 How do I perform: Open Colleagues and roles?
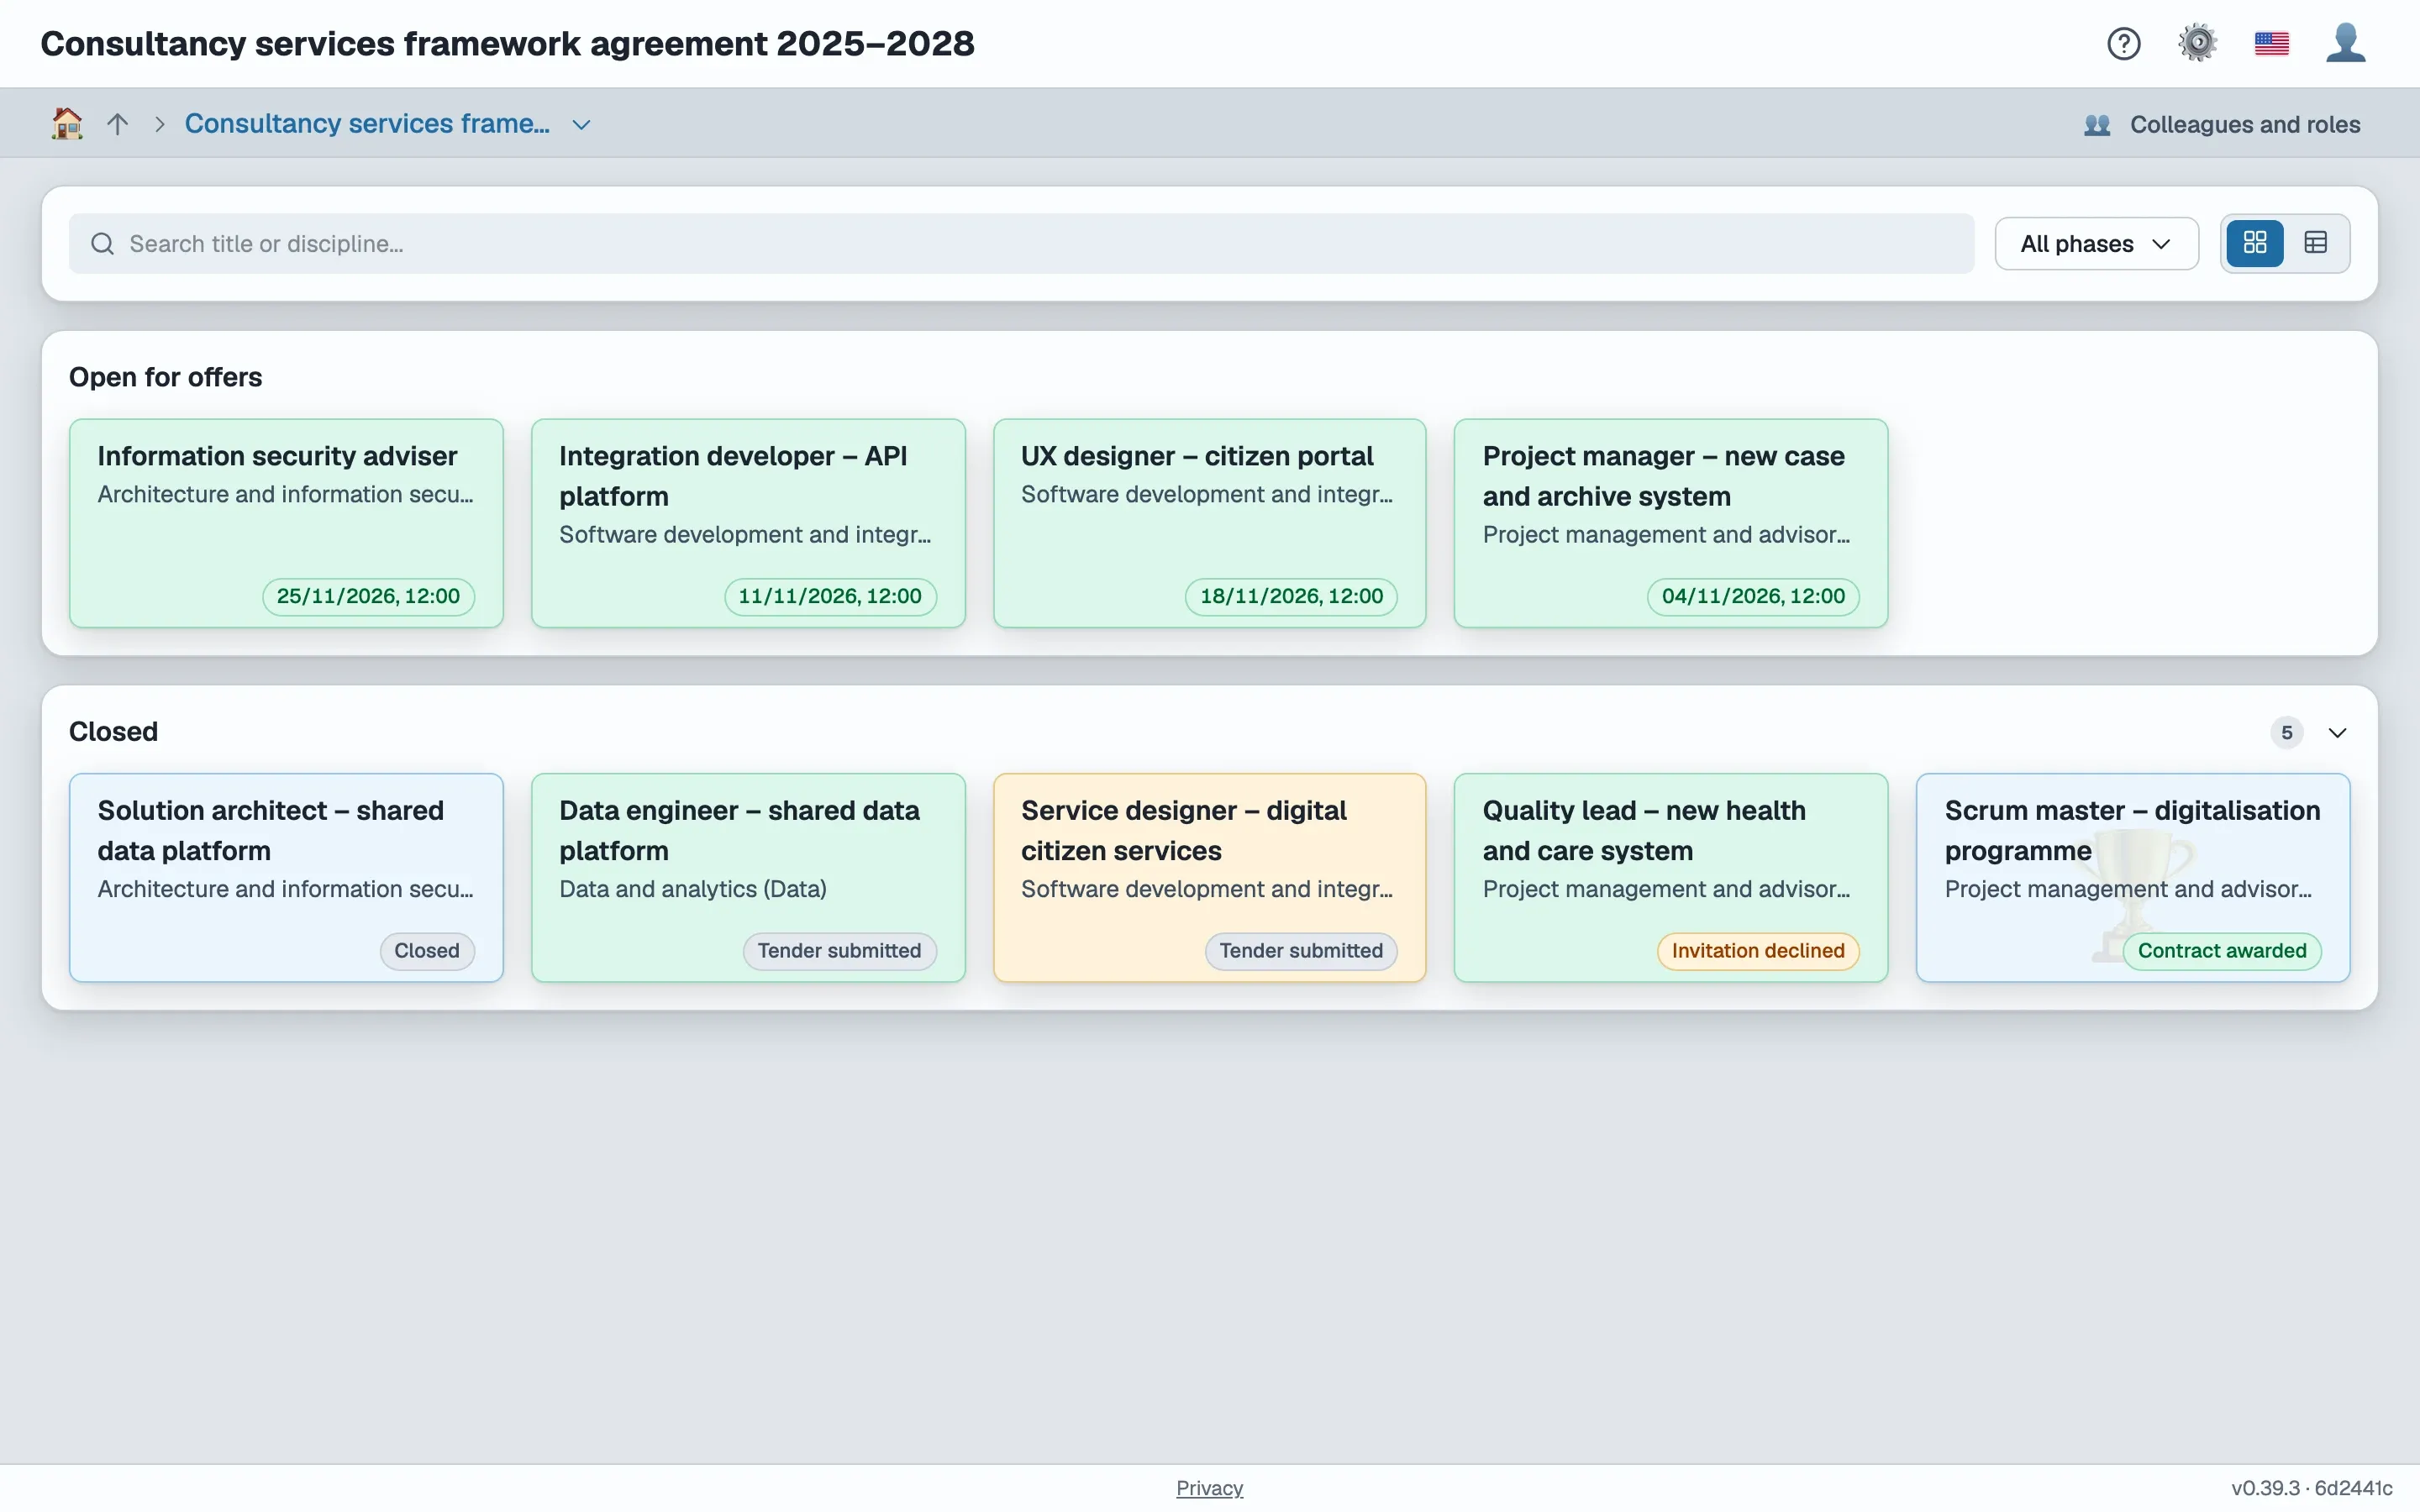(2222, 125)
